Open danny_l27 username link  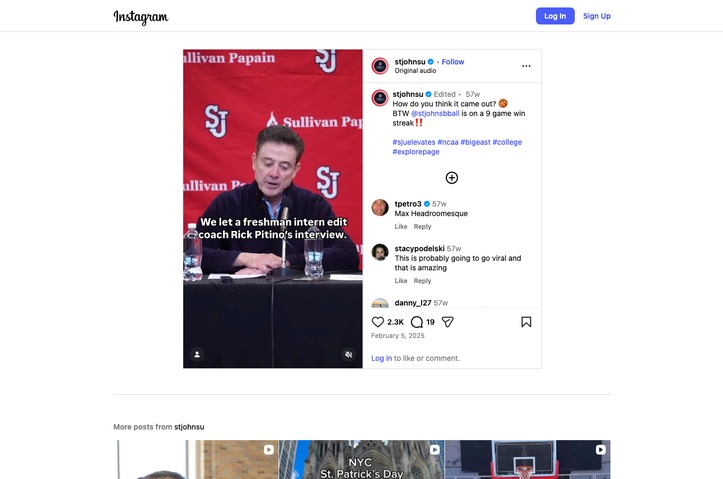413,303
